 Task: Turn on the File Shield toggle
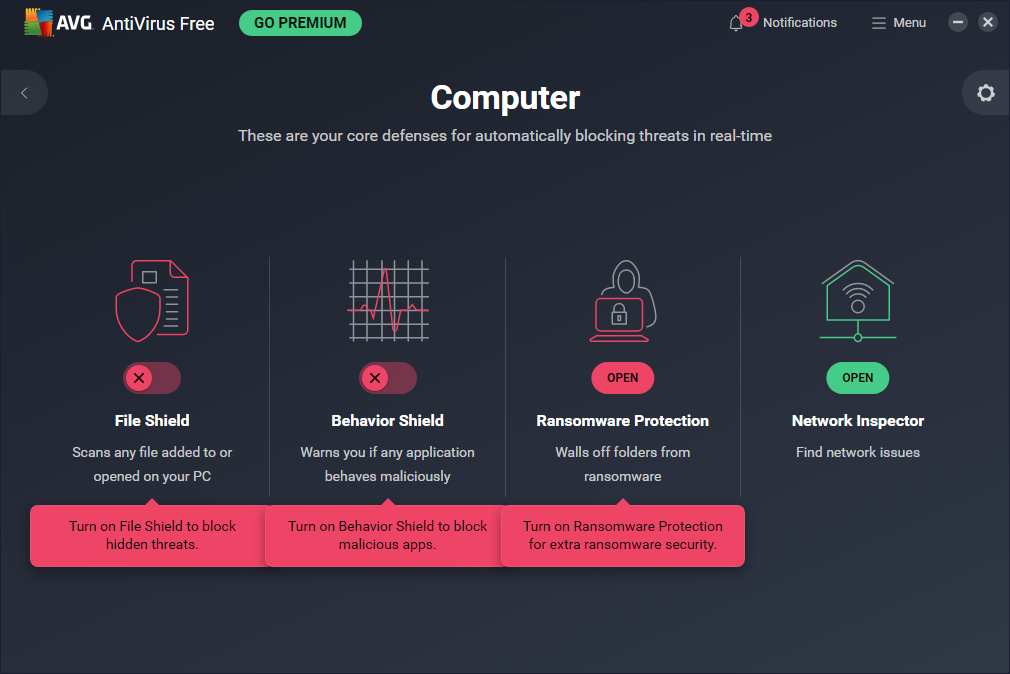click(x=152, y=378)
